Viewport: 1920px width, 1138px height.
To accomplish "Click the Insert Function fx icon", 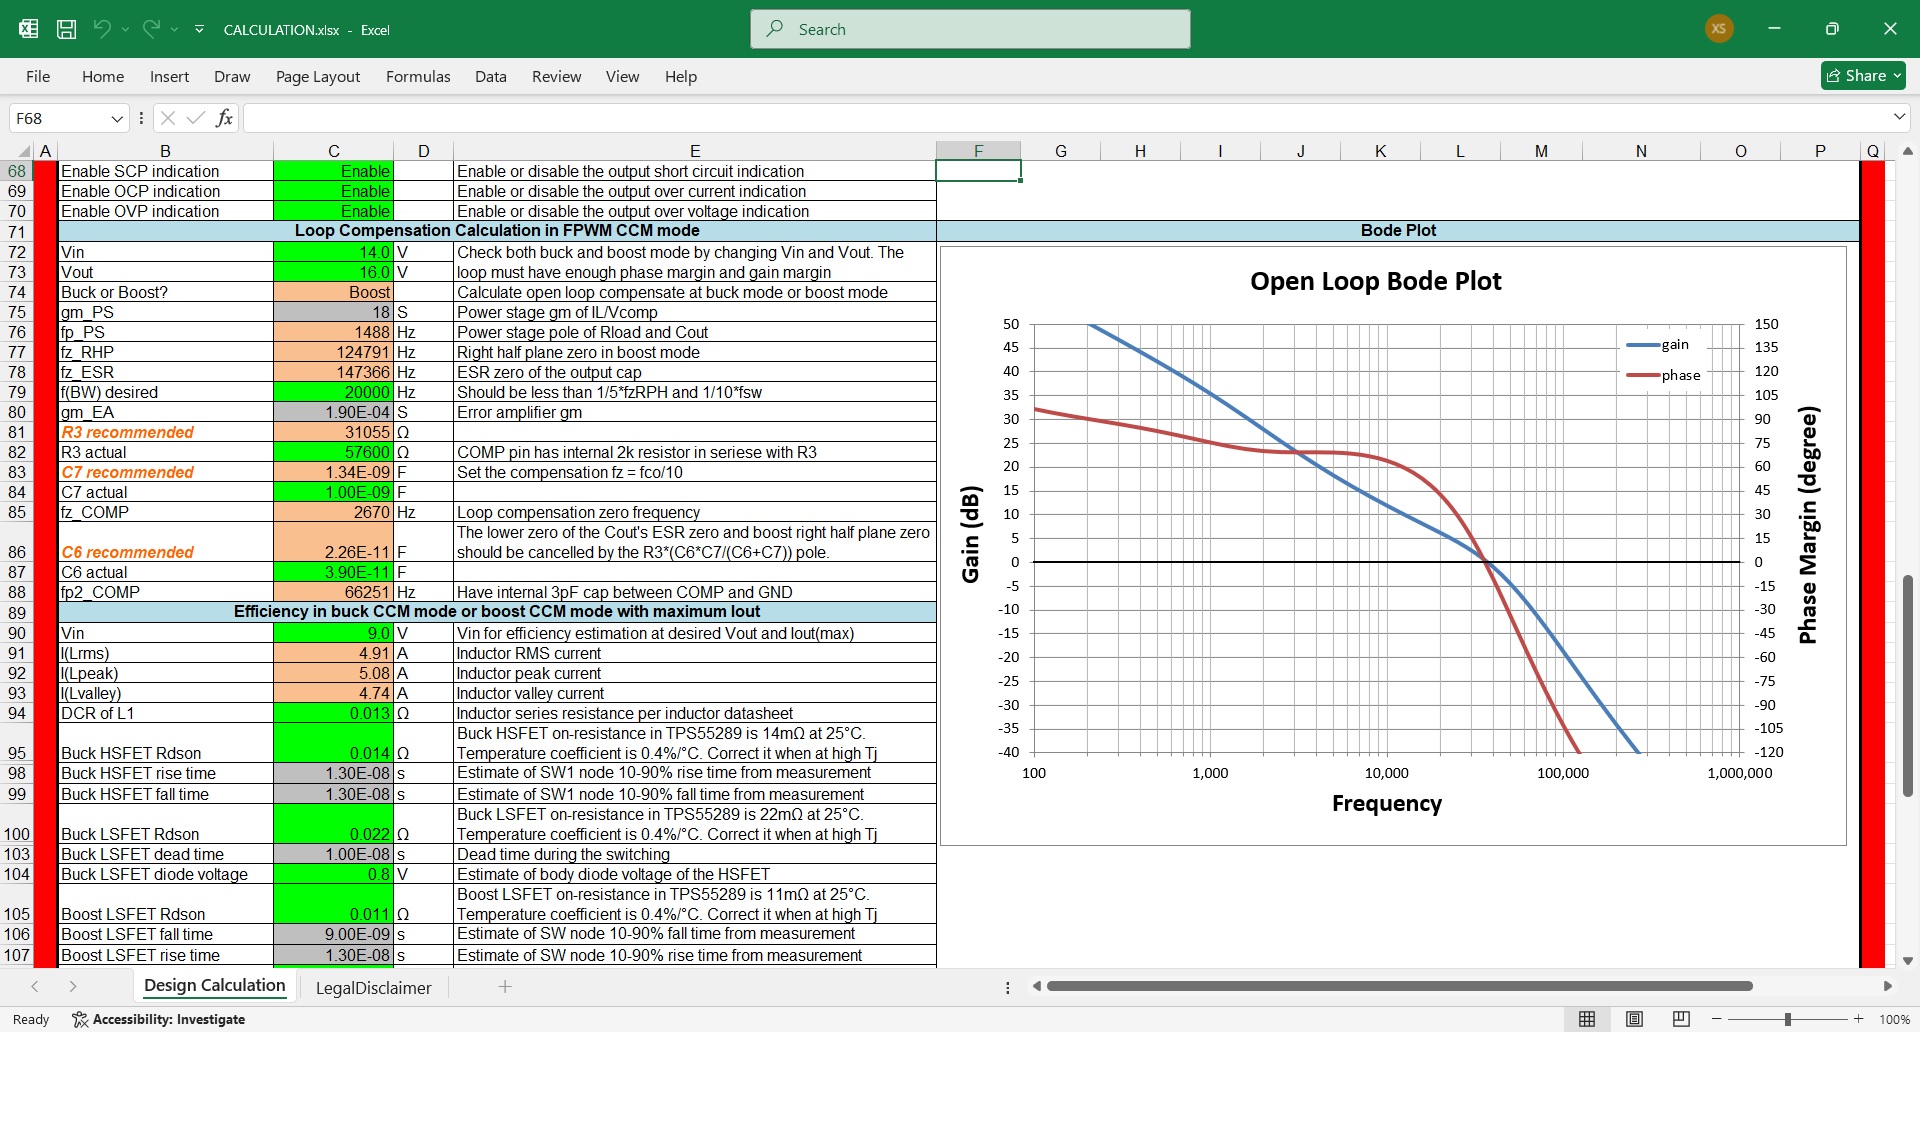I will 224,118.
